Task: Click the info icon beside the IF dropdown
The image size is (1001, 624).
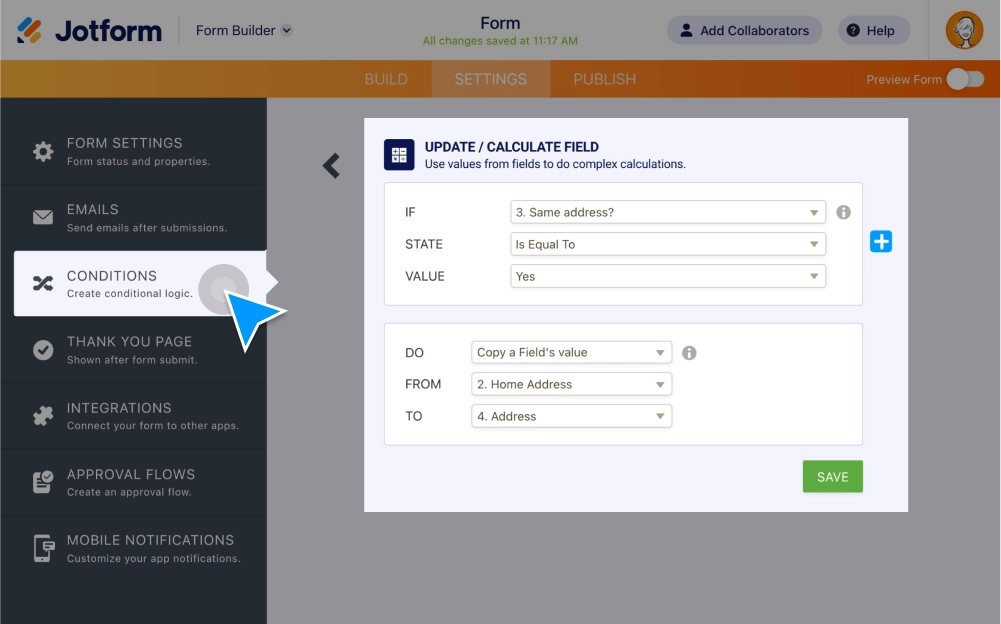Action: (845, 212)
